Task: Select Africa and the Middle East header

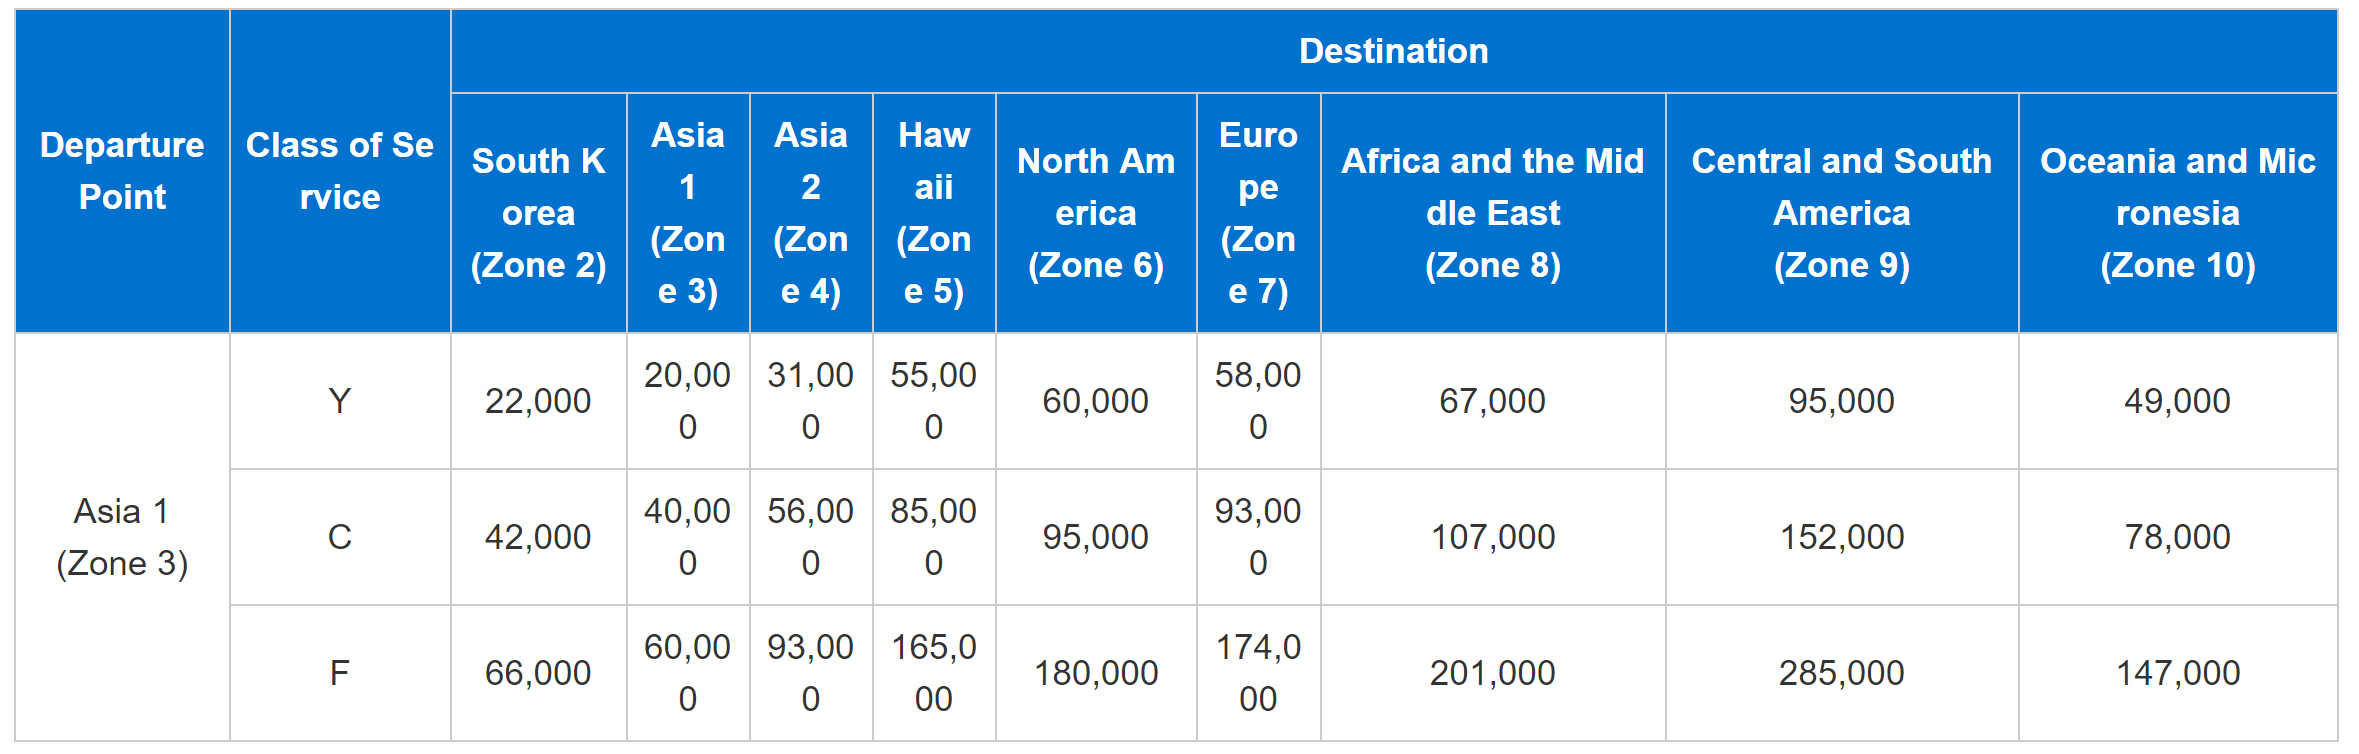Action: click(1493, 213)
